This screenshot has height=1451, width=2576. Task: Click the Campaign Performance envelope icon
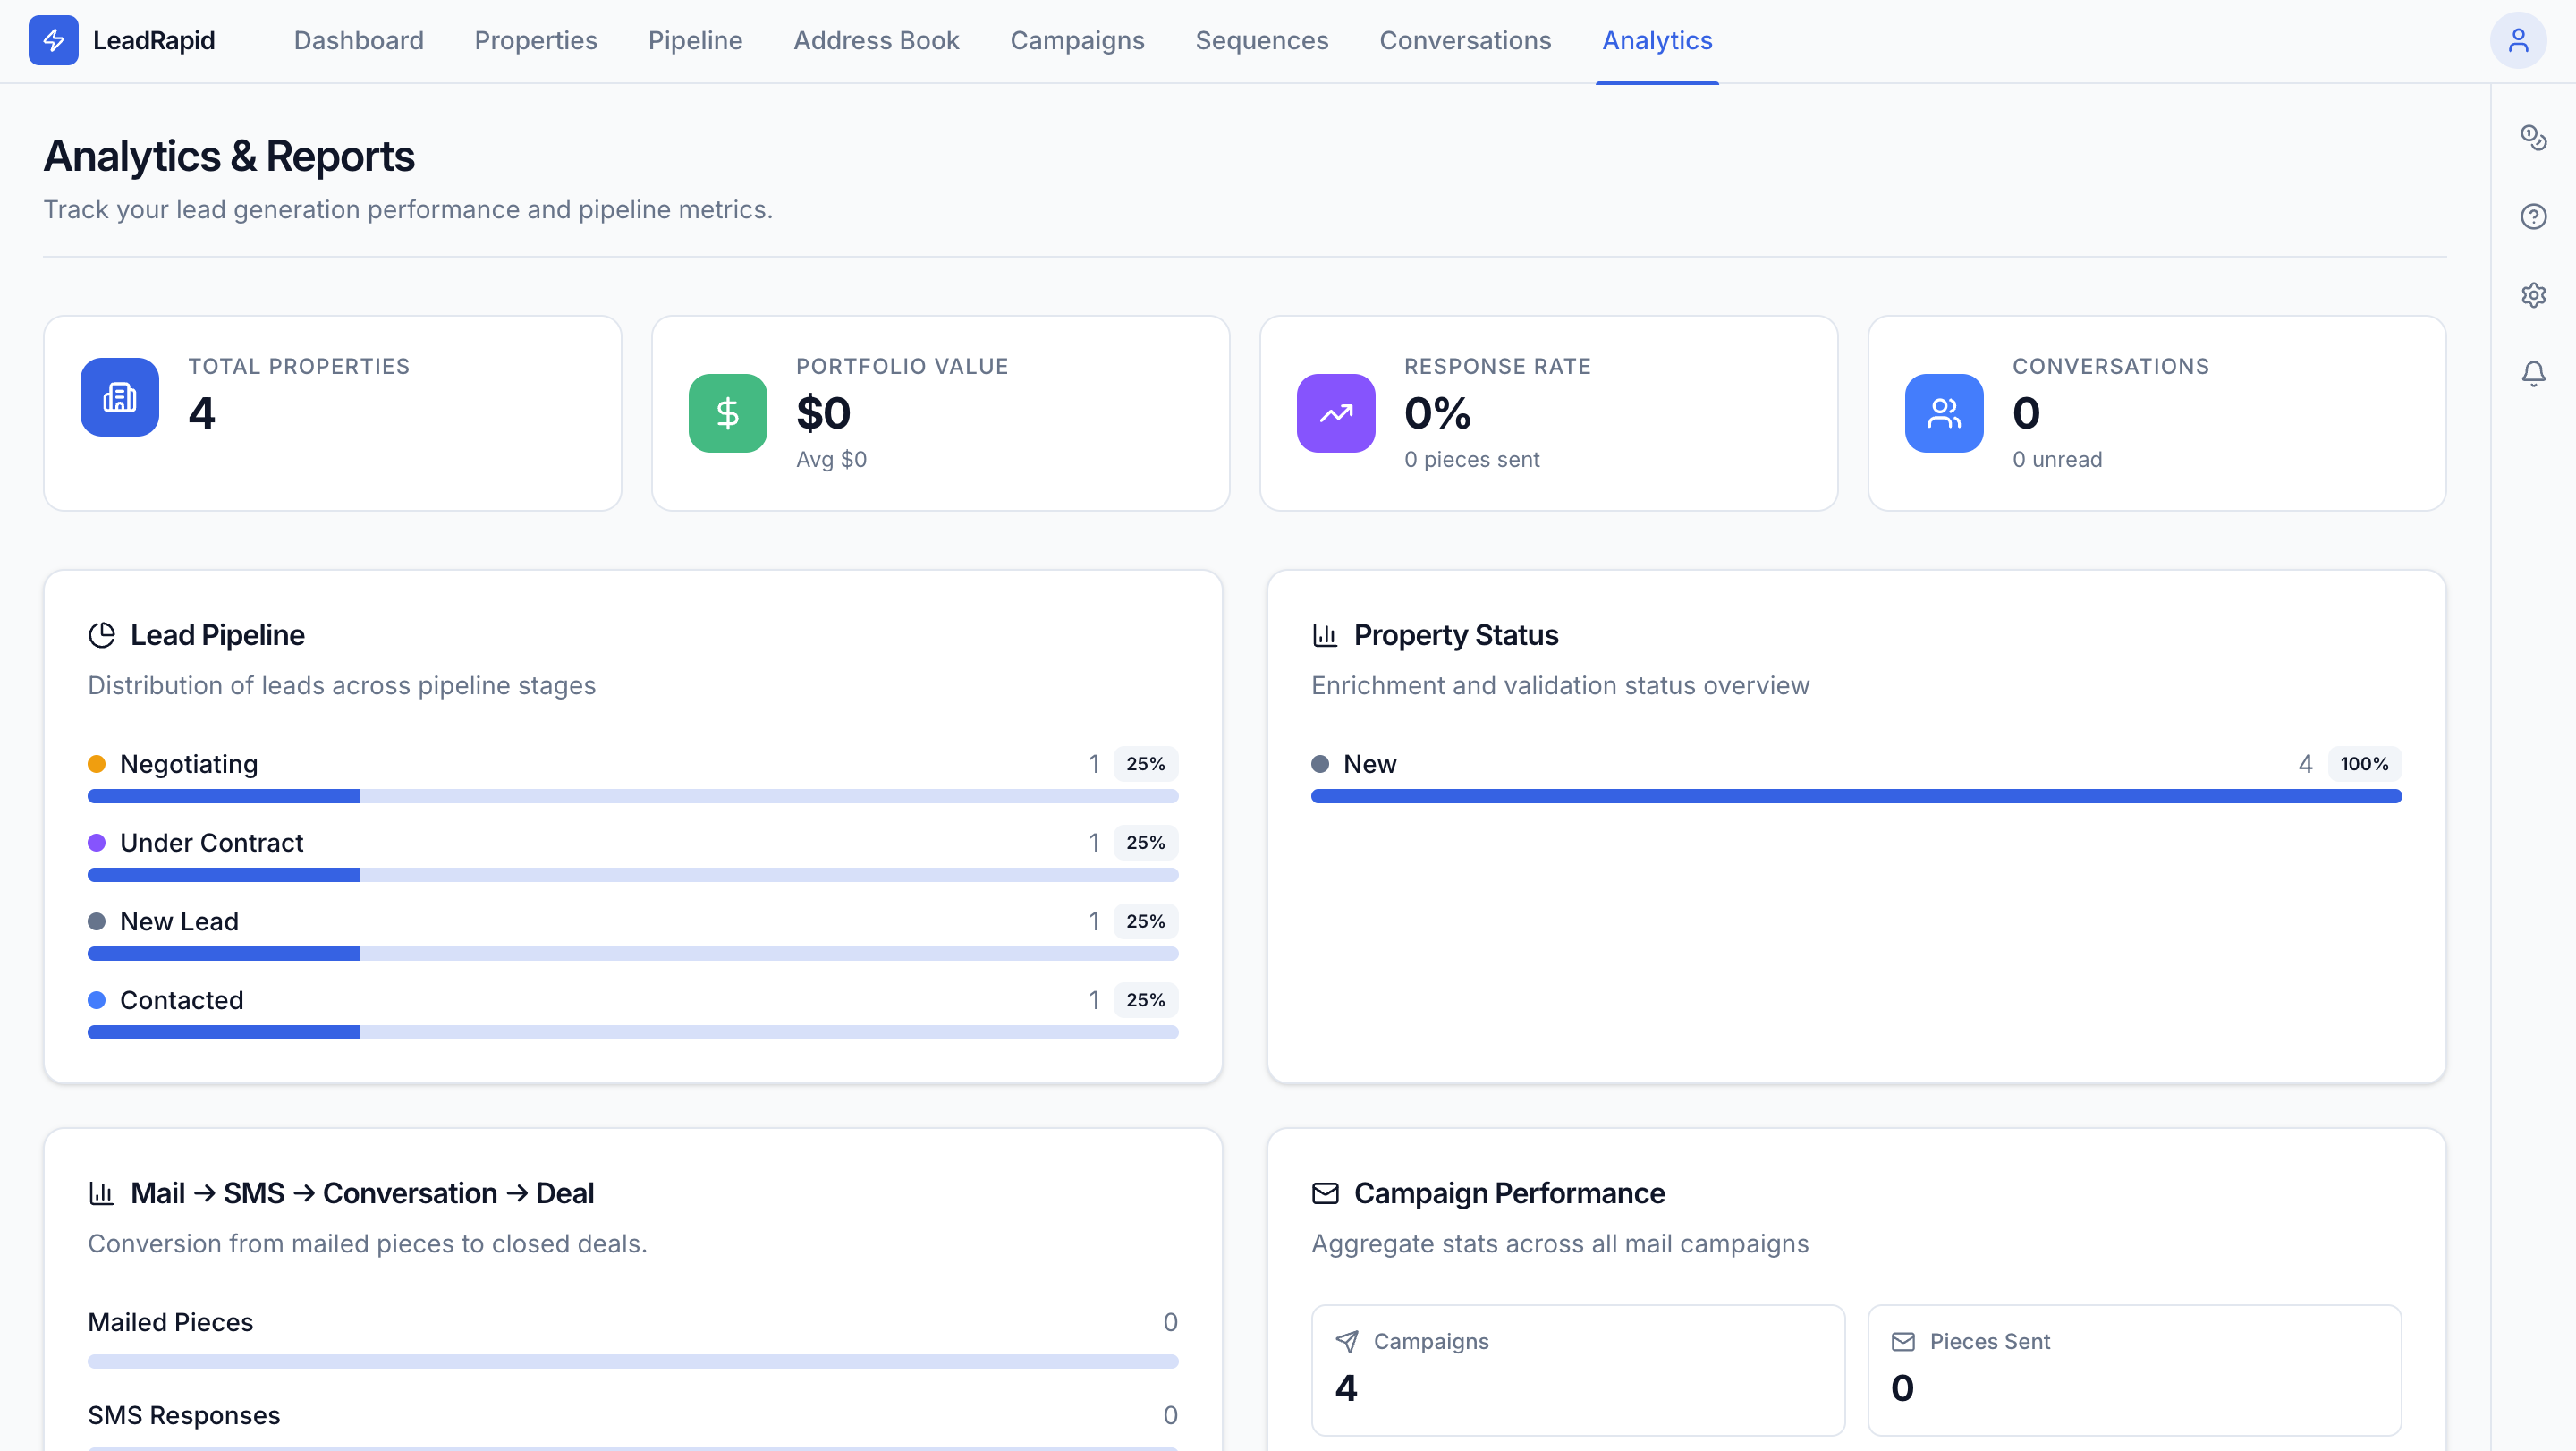(1324, 1193)
